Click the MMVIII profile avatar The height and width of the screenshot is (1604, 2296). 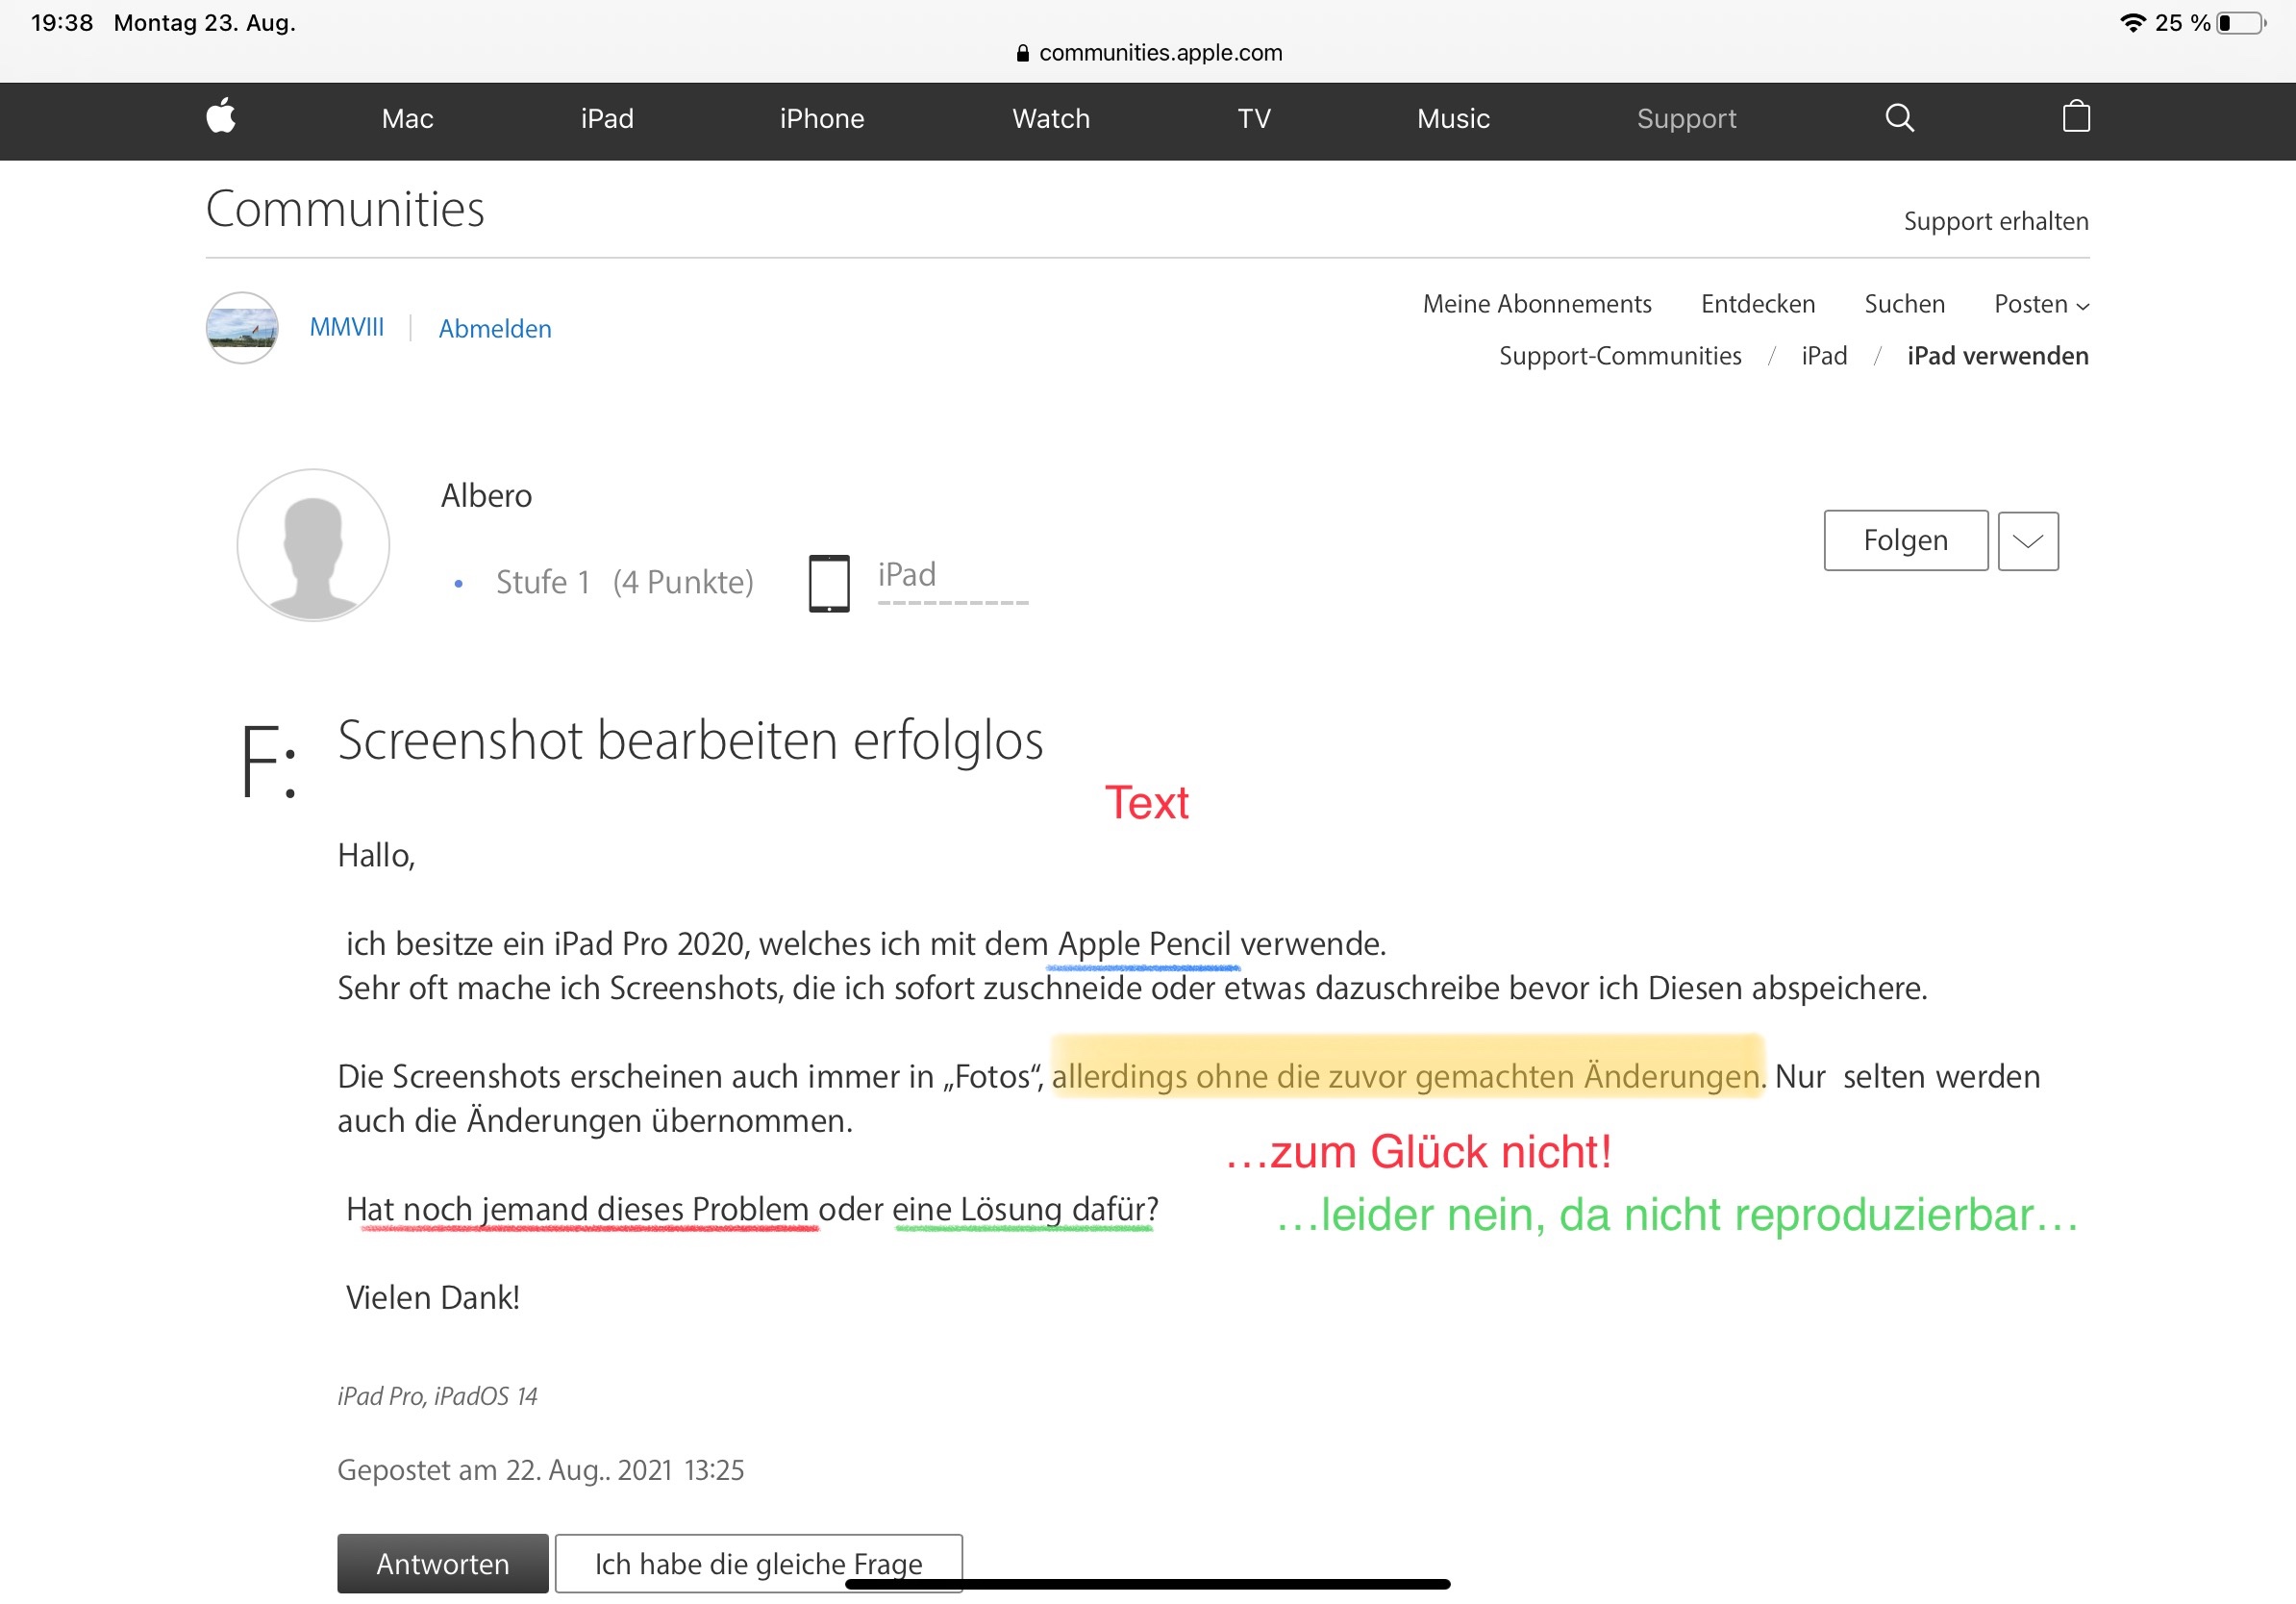[x=242, y=328]
